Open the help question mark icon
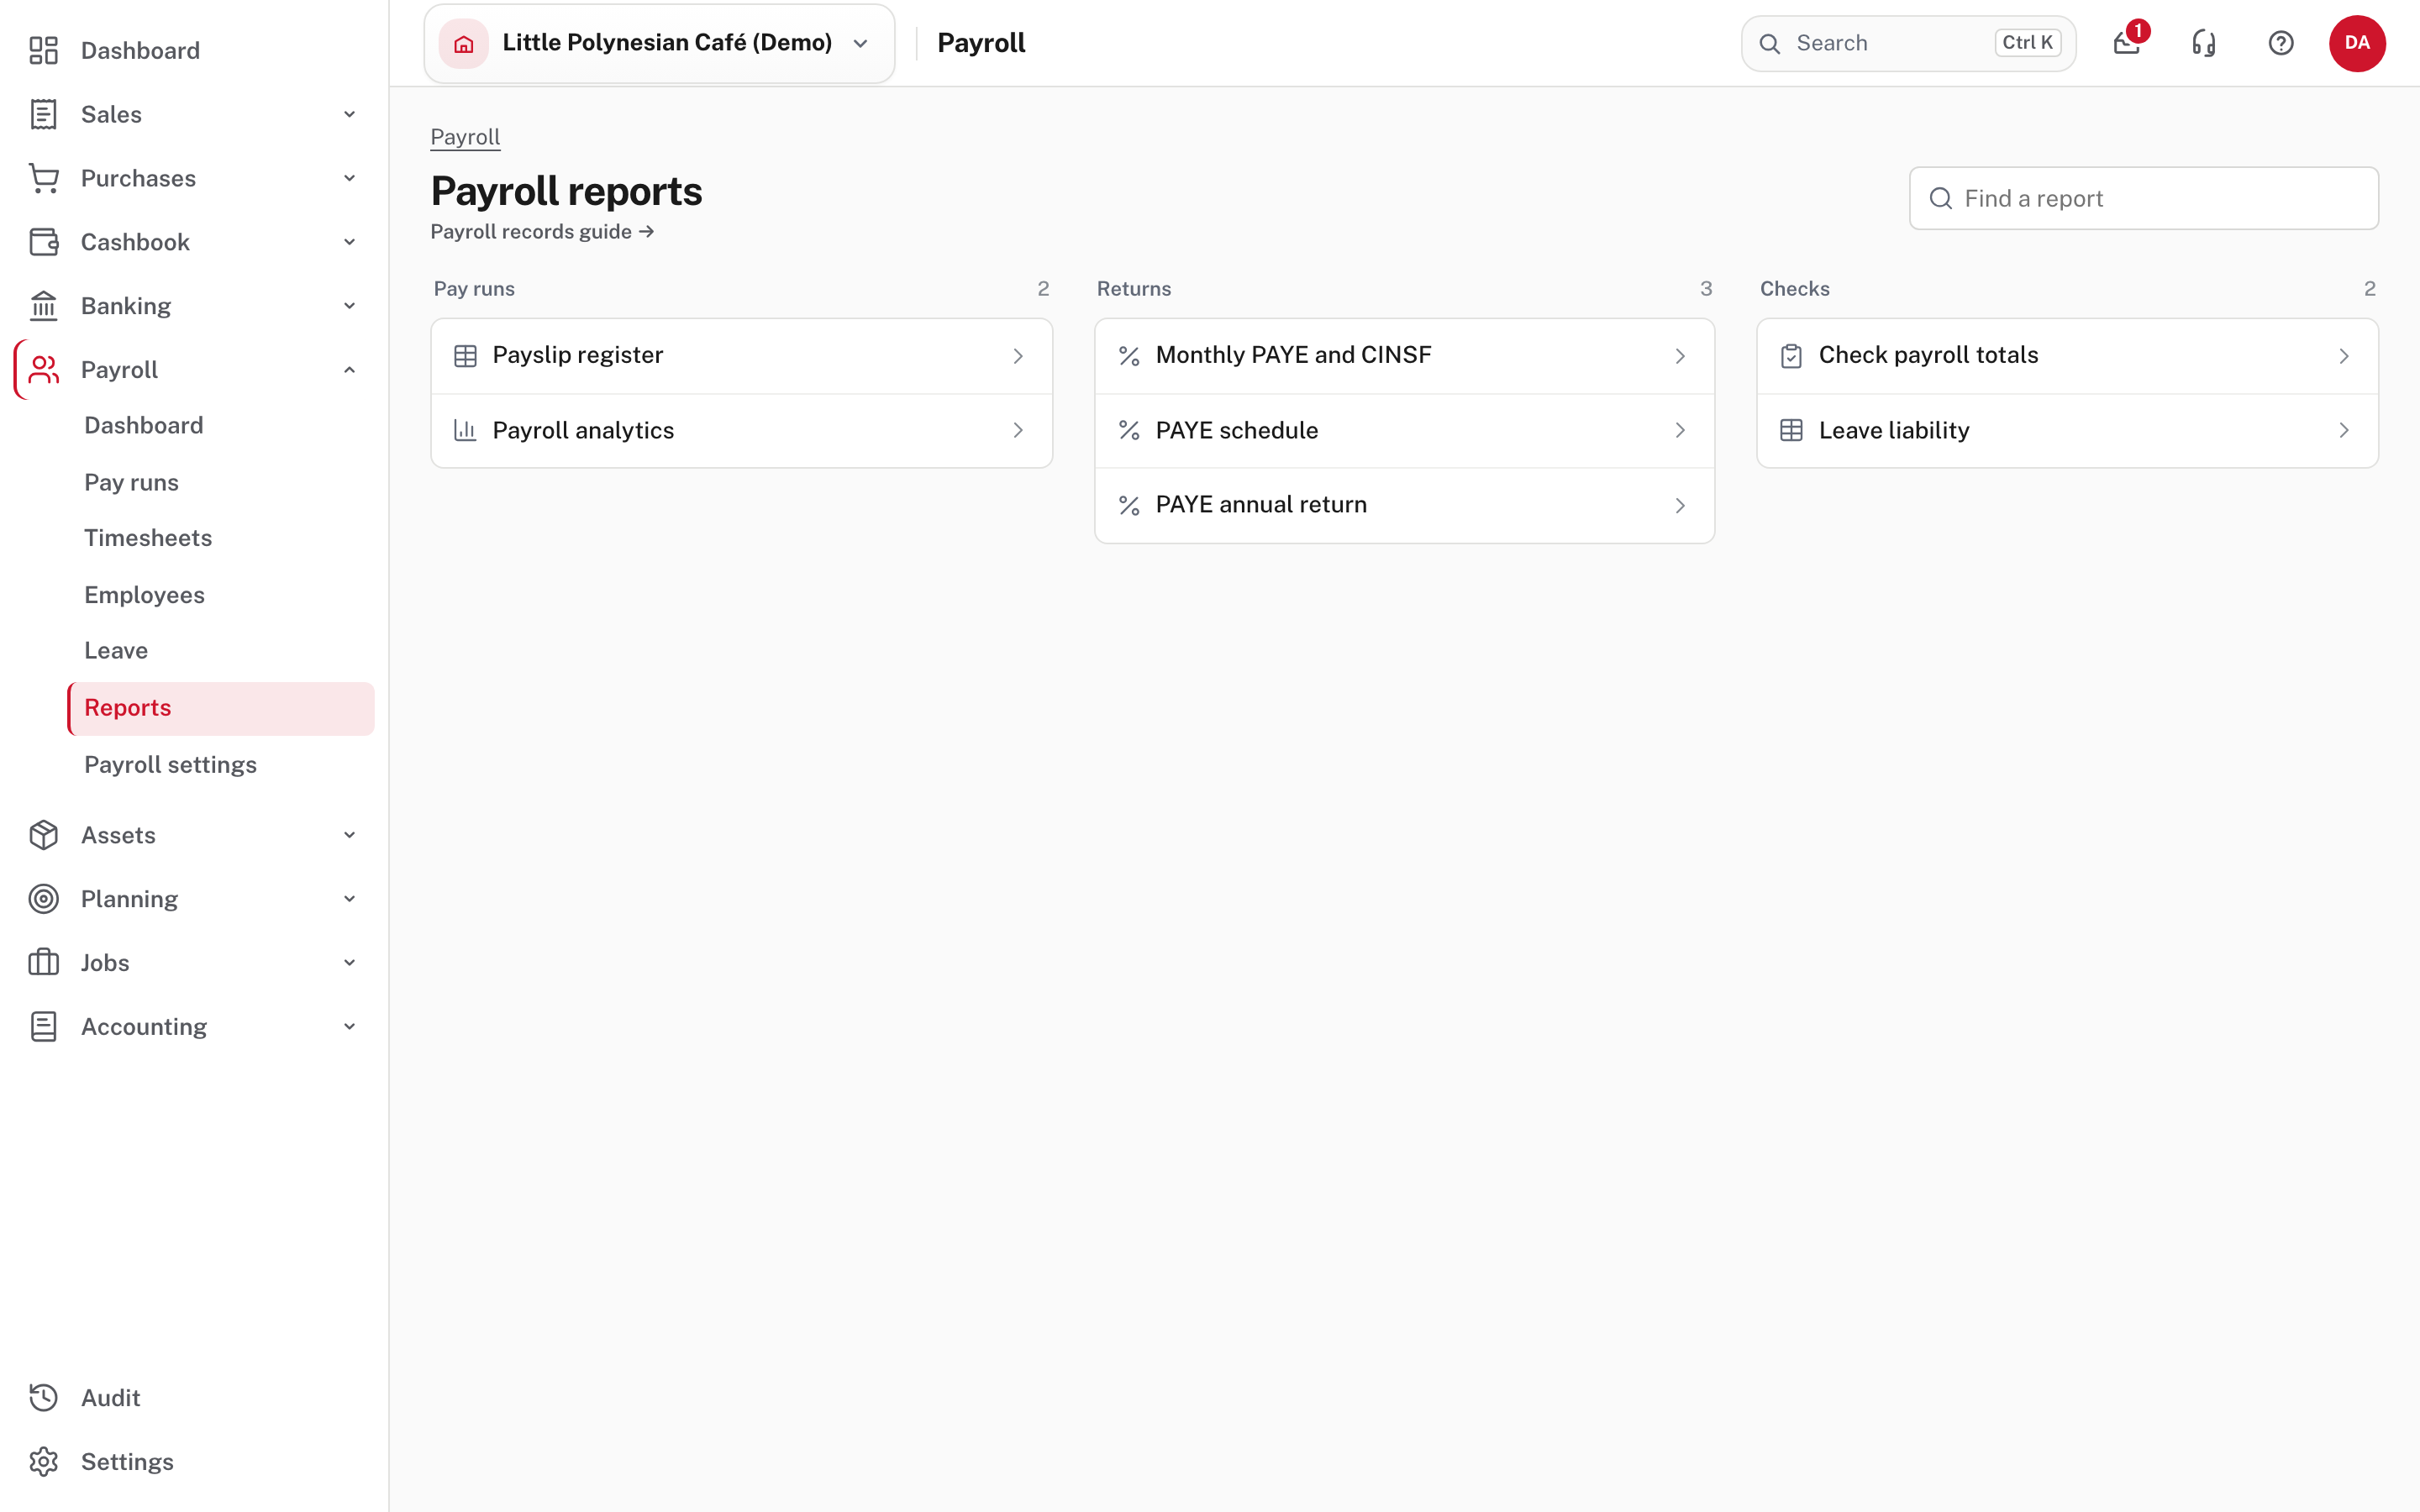The image size is (2420, 1512). (2280, 43)
